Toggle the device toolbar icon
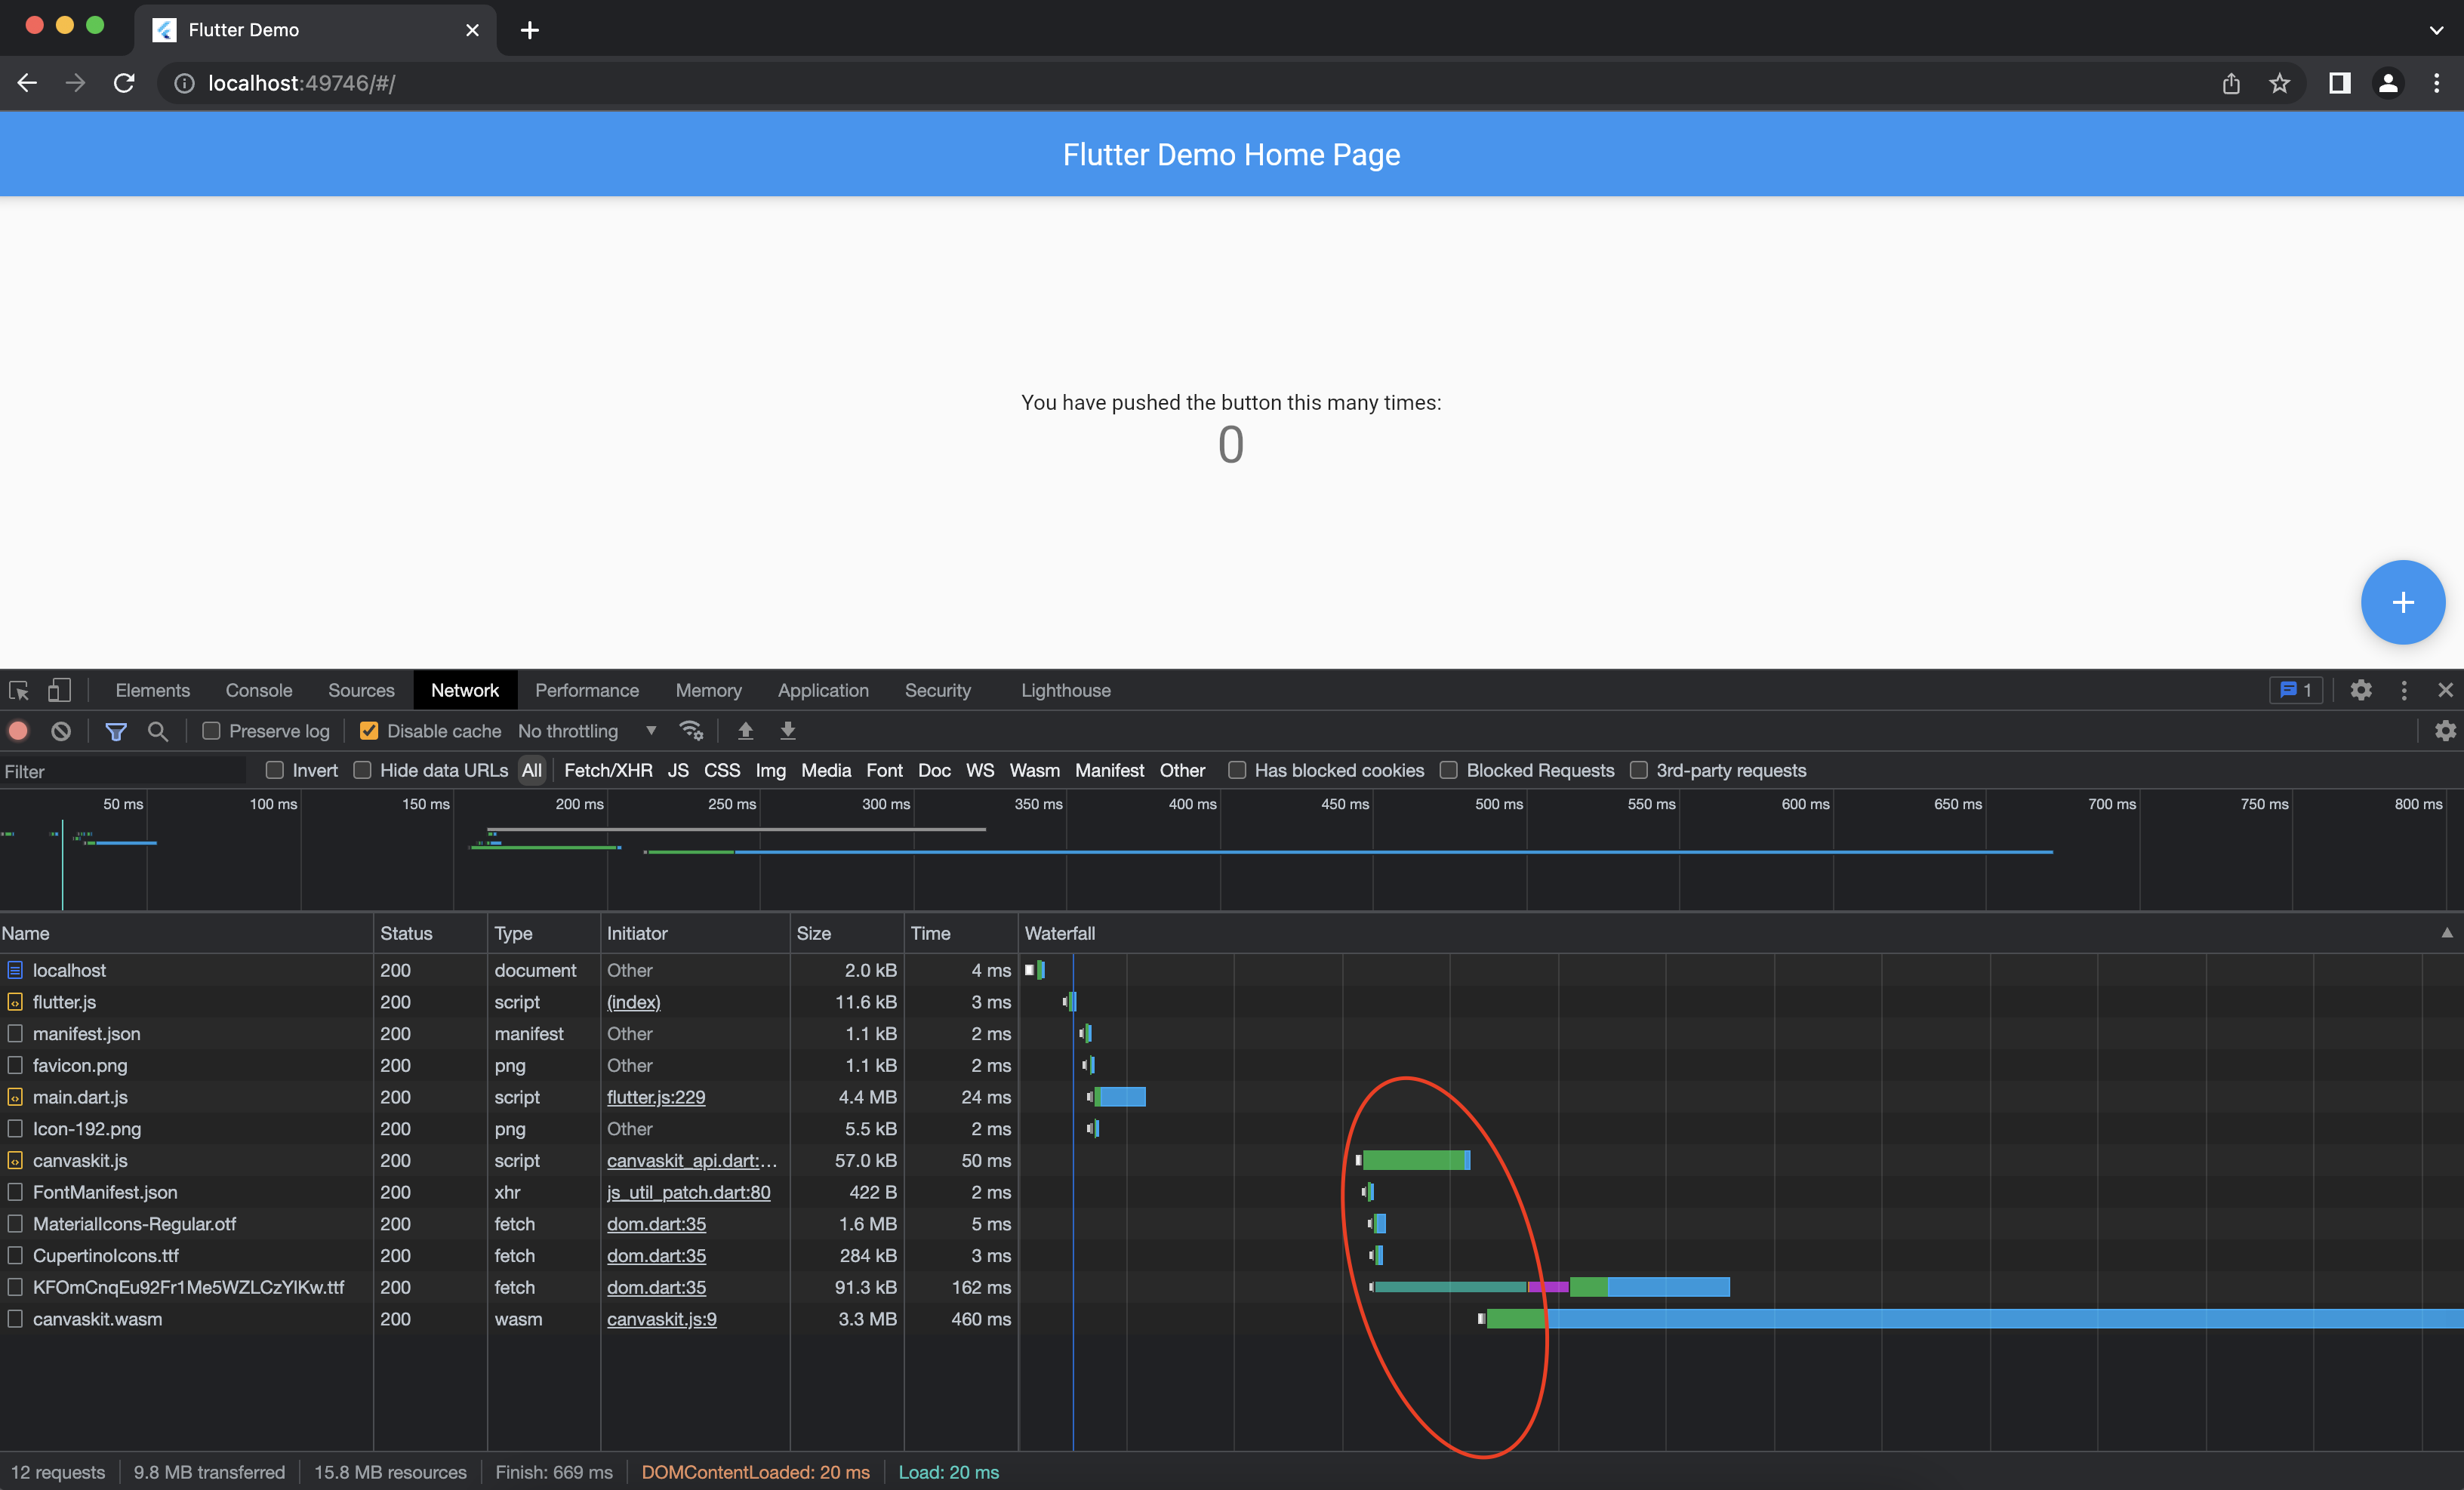 pos(60,690)
